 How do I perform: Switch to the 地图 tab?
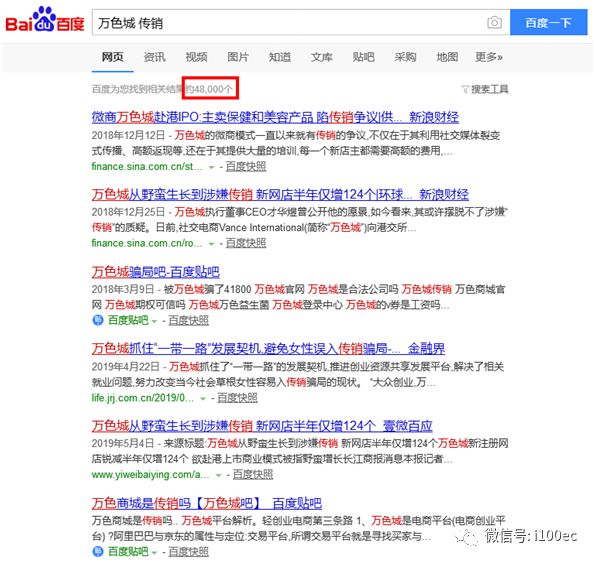click(x=447, y=57)
